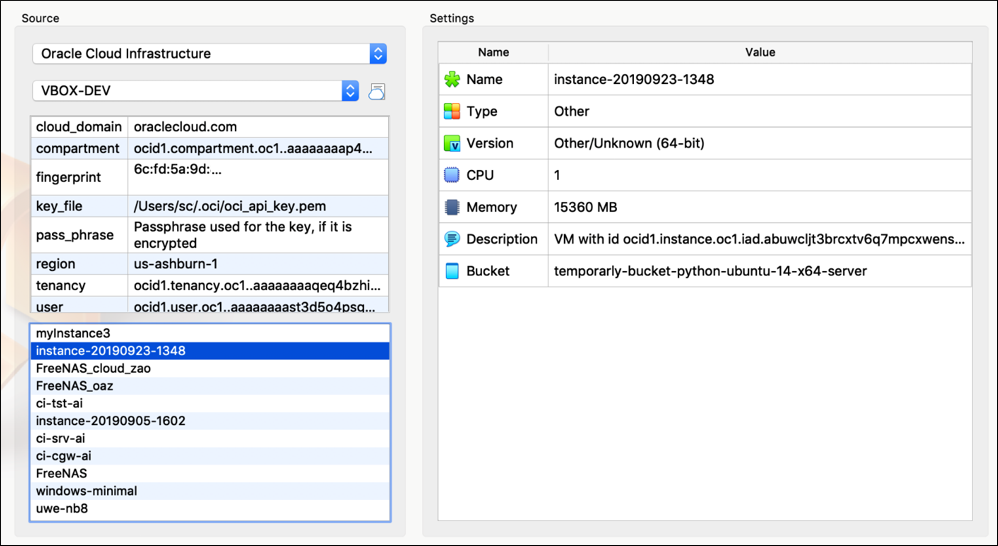
Task: Click the user OCID value cell
Action: pos(258,305)
